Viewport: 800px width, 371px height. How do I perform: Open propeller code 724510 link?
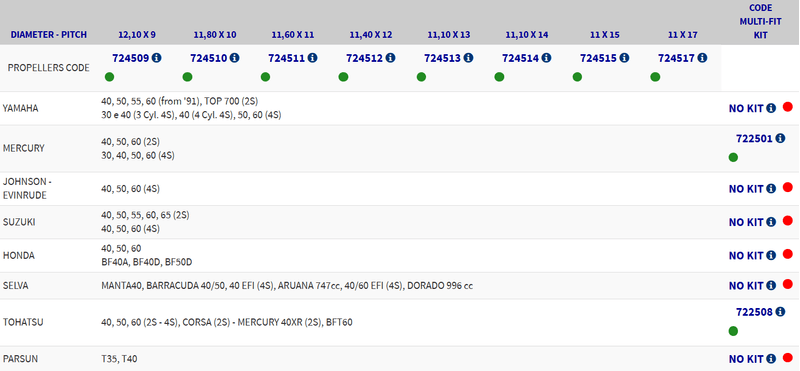point(209,58)
